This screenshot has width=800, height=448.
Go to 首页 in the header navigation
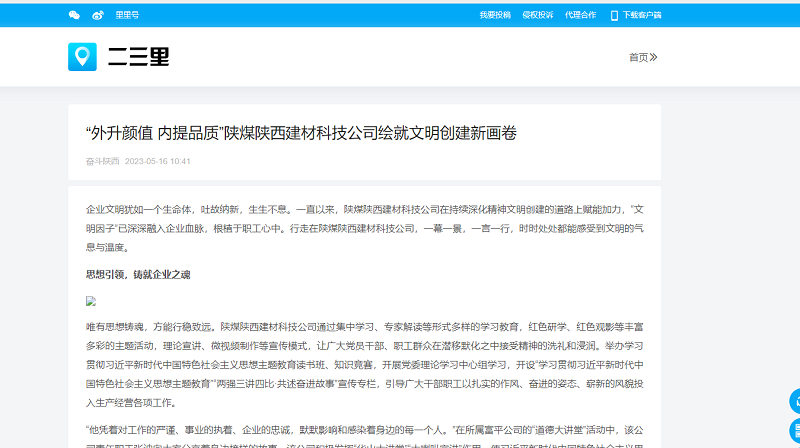click(638, 57)
